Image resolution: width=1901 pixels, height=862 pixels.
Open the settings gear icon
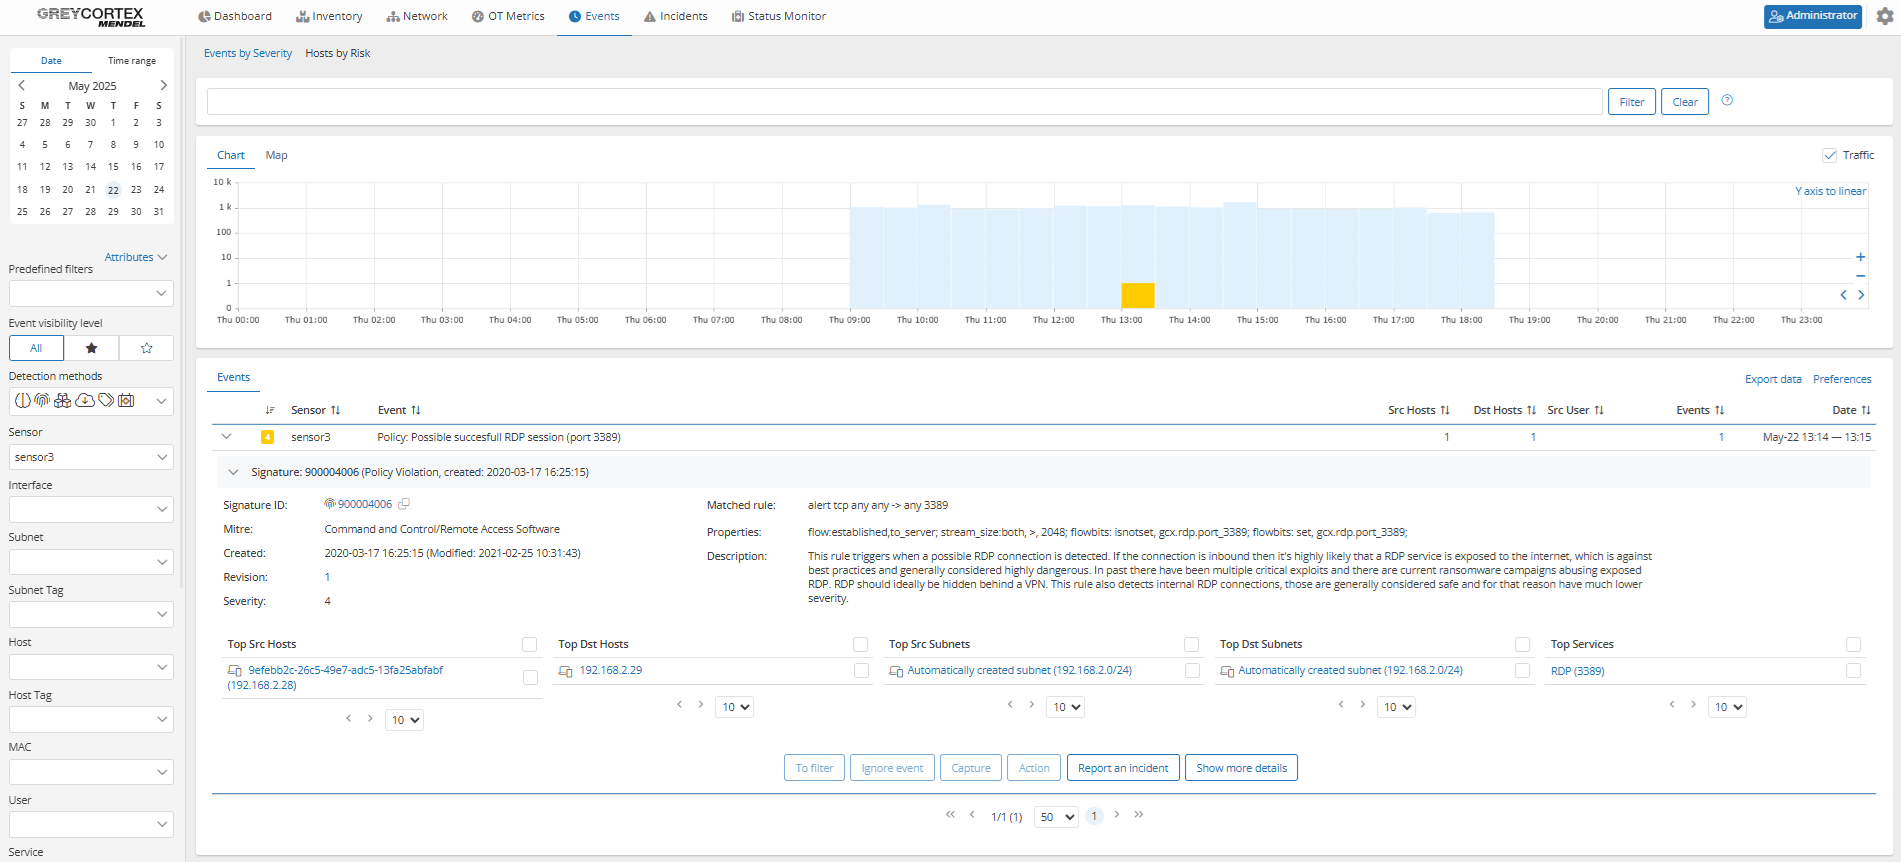coord(1885,16)
